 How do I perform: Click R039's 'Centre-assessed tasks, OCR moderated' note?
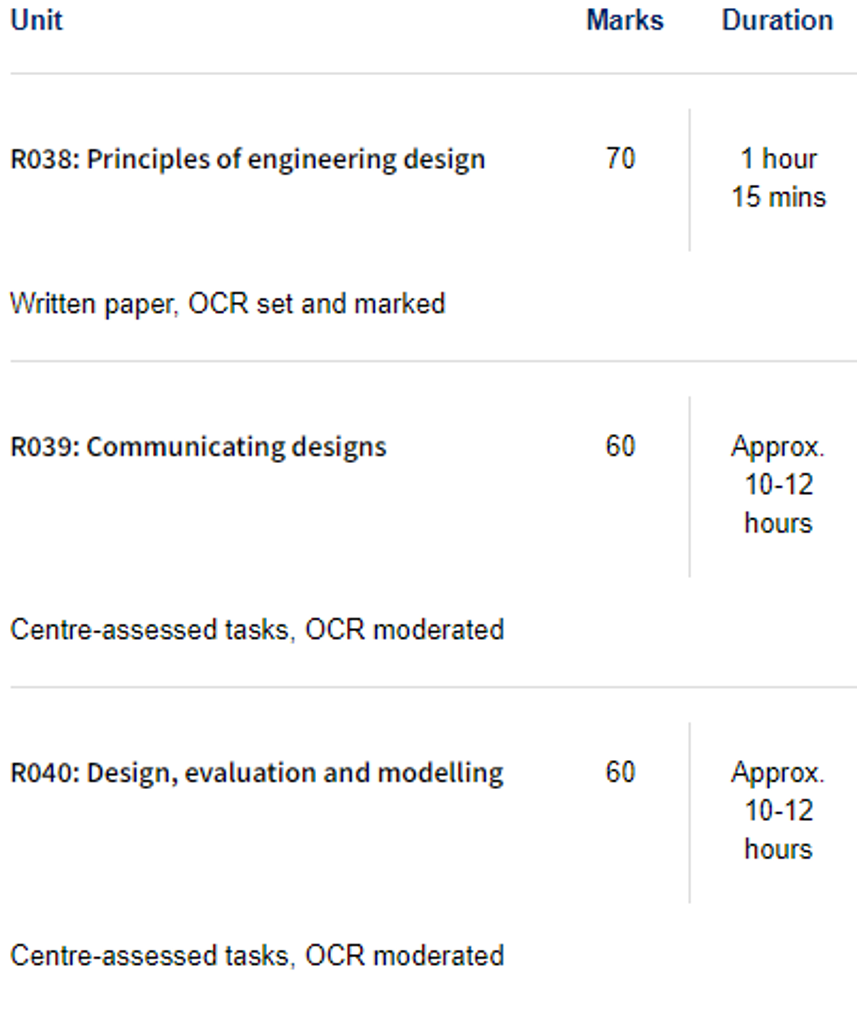257,630
